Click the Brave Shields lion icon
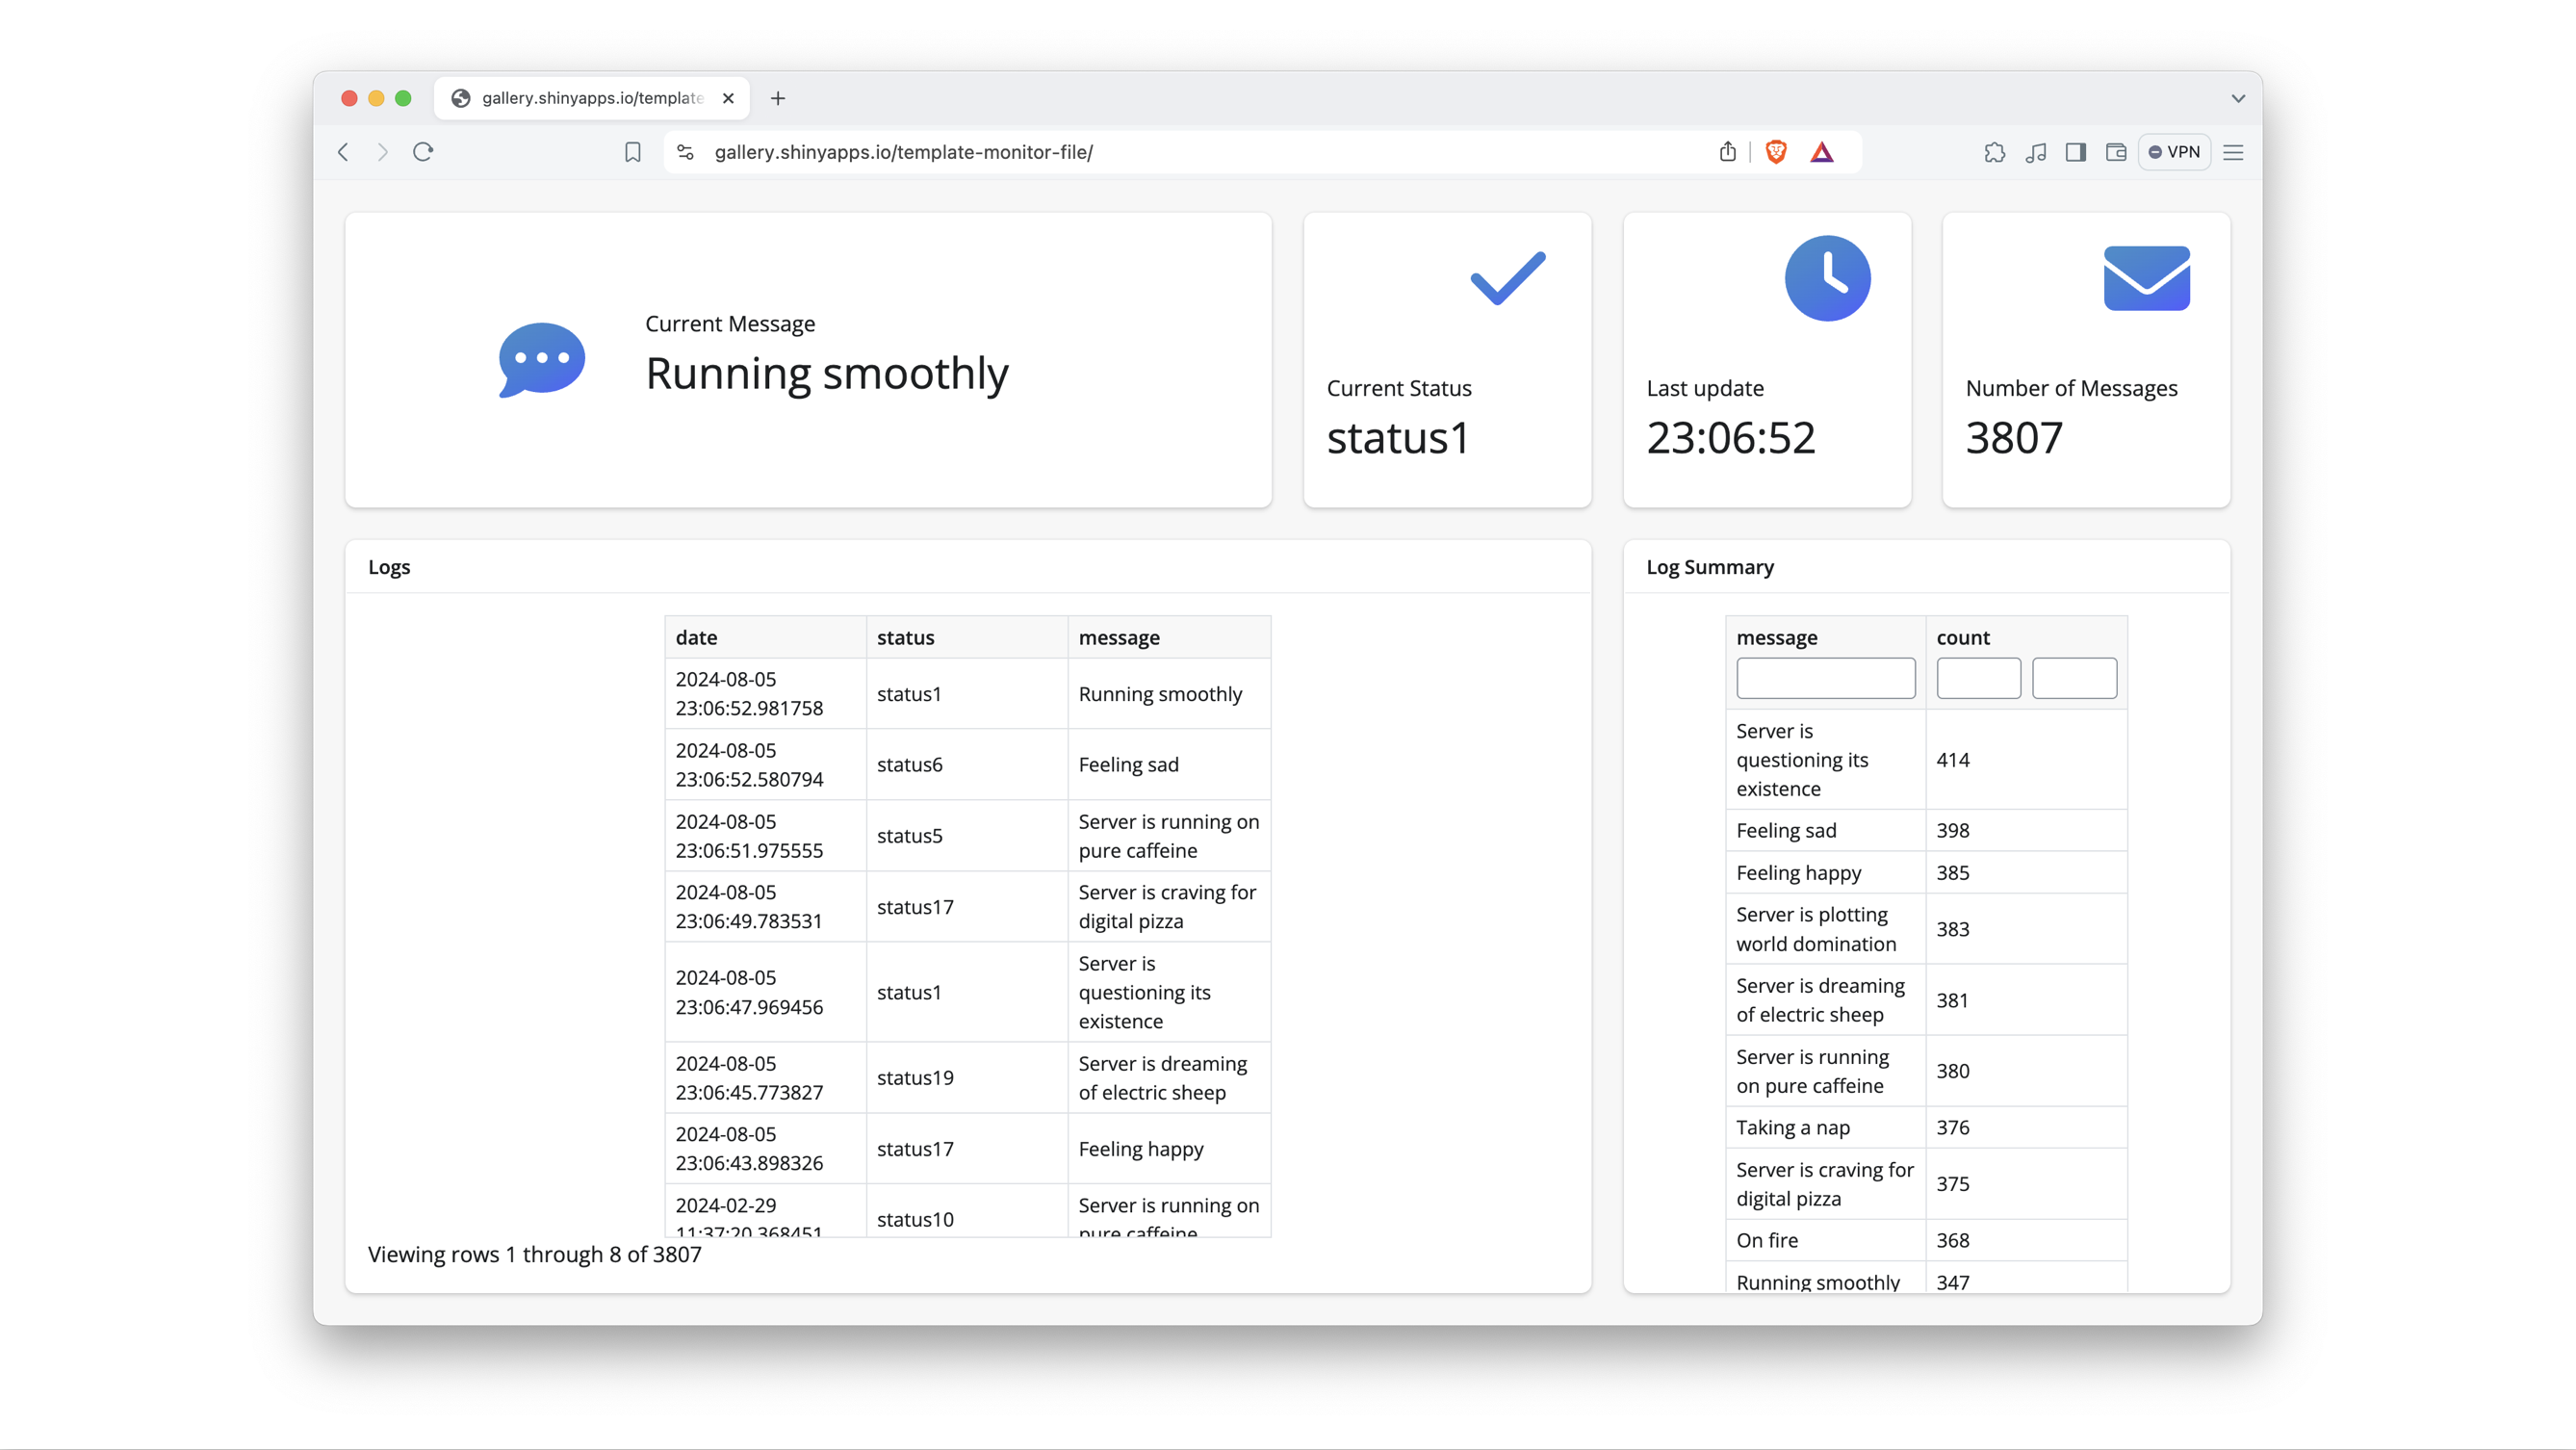The image size is (2576, 1450). (1776, 152)
